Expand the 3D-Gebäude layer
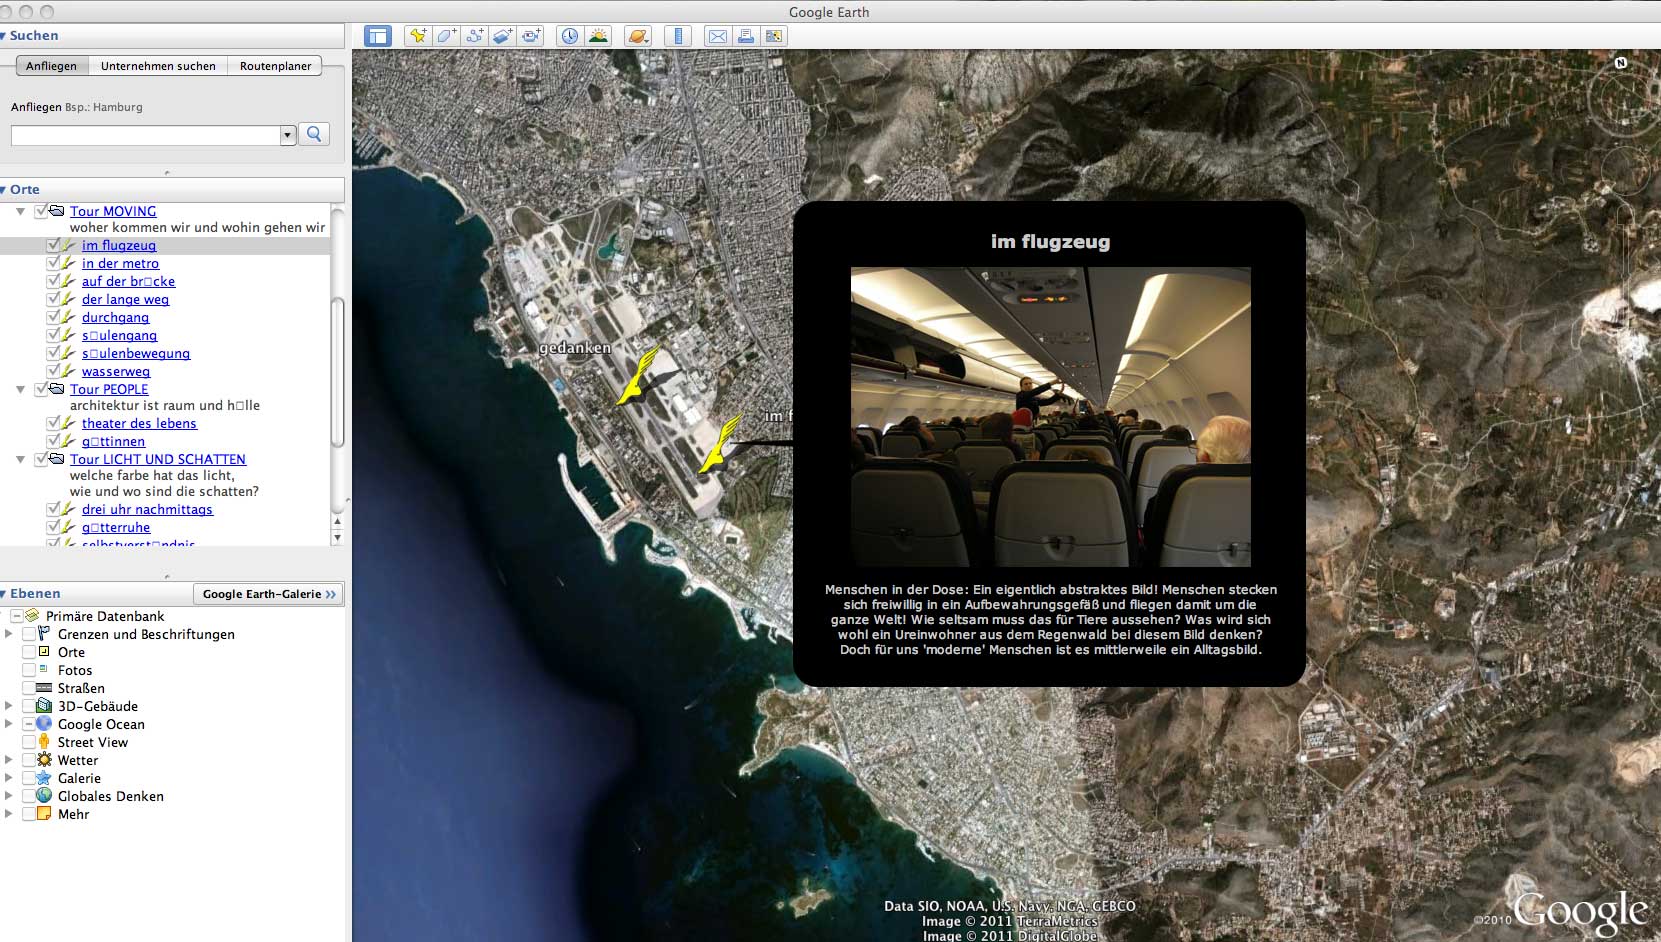The height and width of the screenshot is (942, 1661). pos(9,706)
